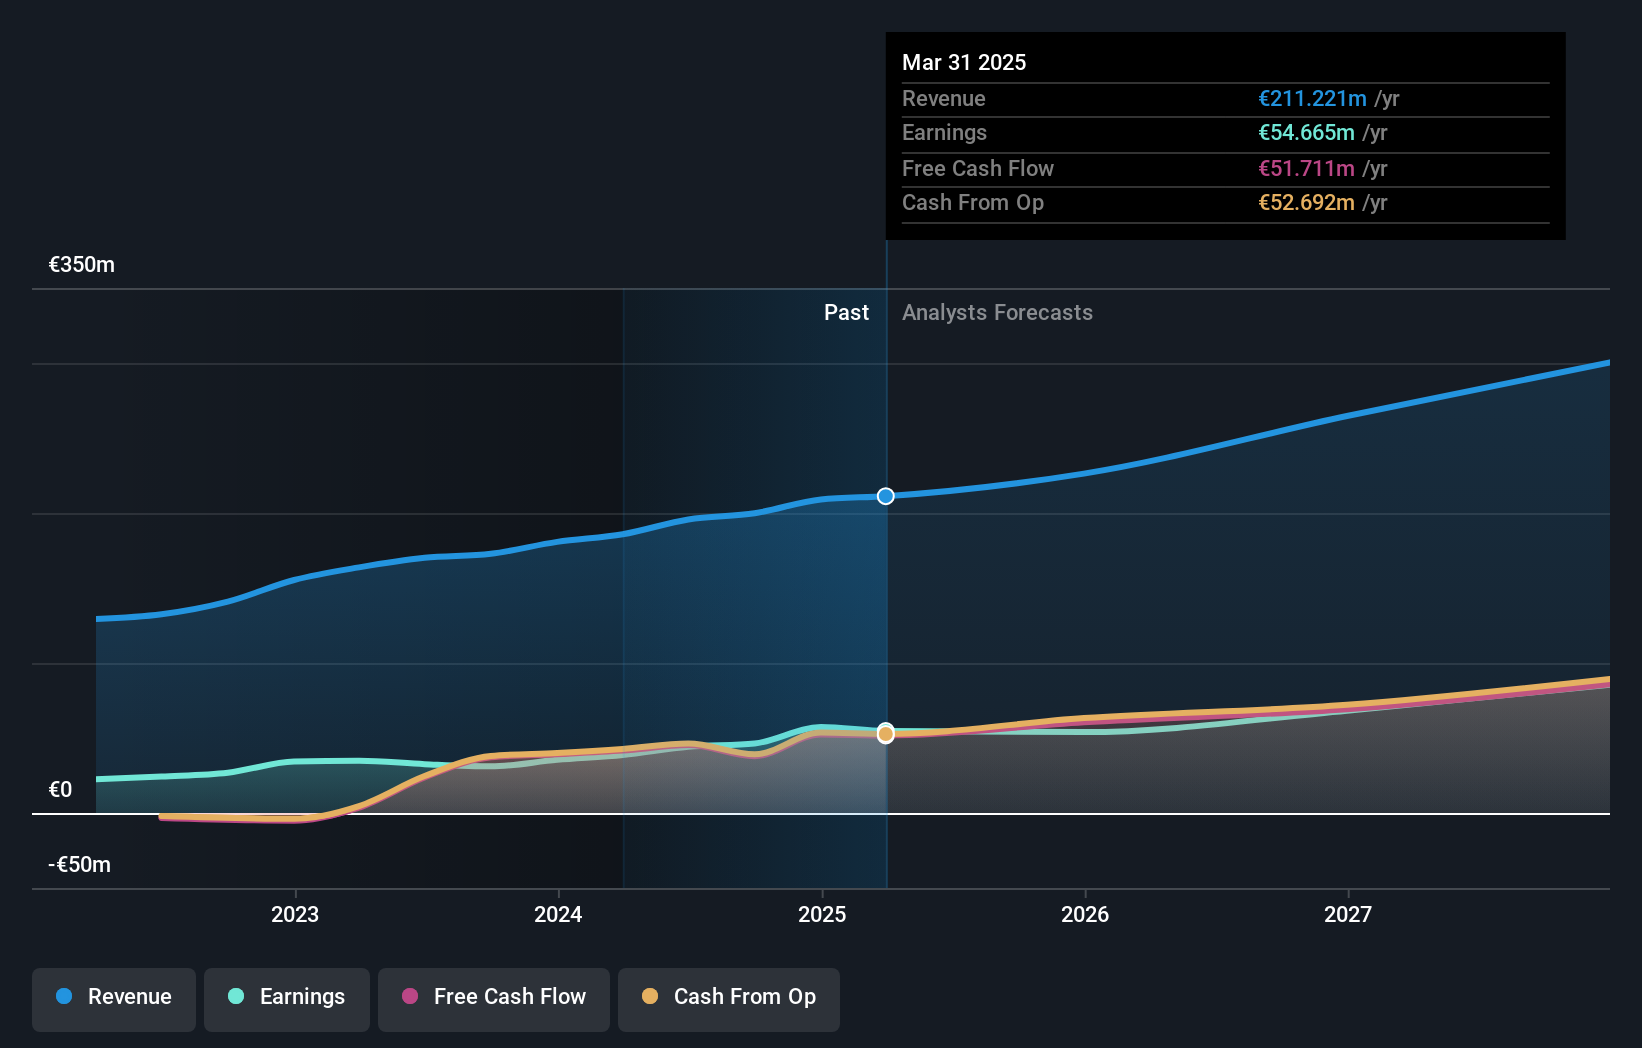Click the Earnings row label in tooltip

point(944,133)
